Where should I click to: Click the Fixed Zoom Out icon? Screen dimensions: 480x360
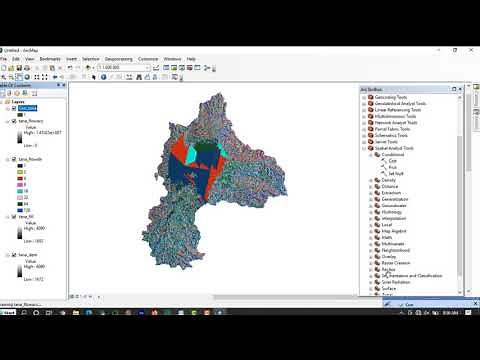(x=45, y=77)
